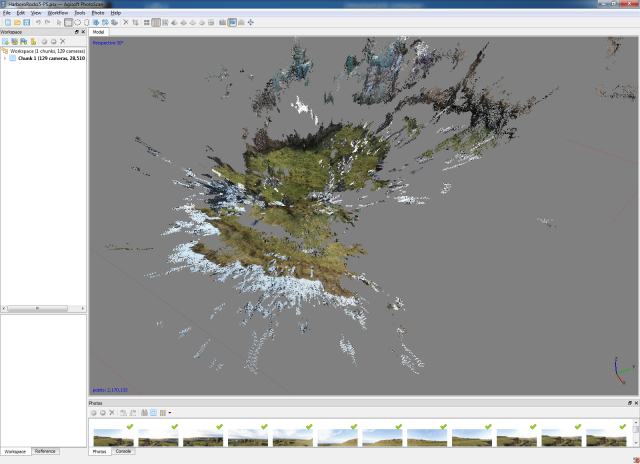
Task: Select the first photo thumbnail in Photos pane
Action: [113, 437]
